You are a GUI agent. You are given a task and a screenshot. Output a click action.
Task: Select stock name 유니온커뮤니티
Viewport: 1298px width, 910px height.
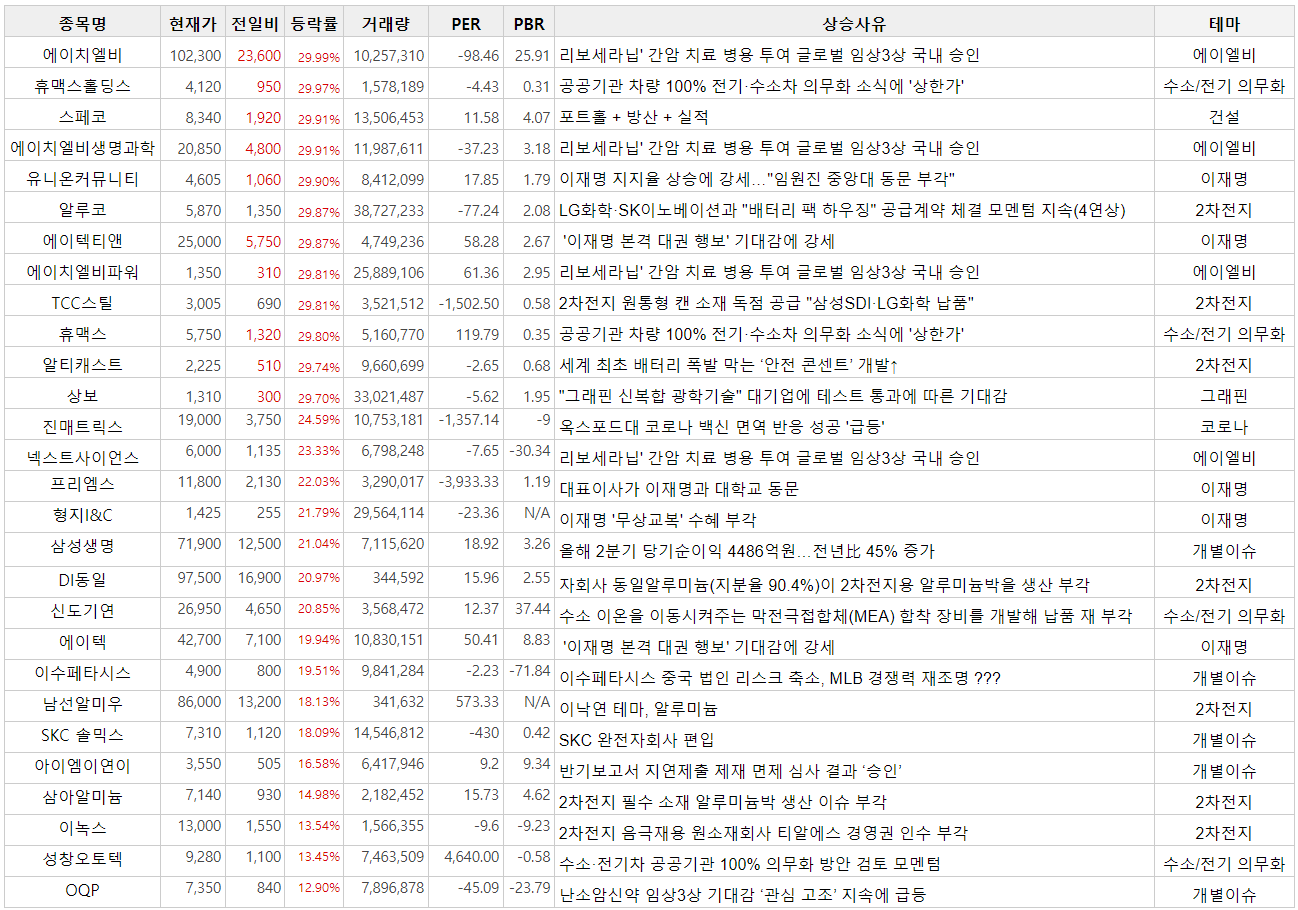[82, 179]
